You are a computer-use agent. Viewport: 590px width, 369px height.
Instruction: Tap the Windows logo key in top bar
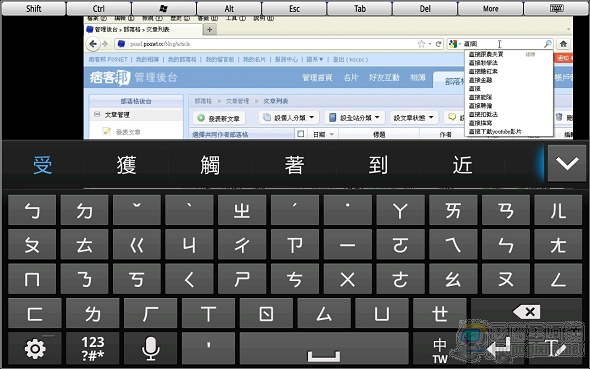coord(164,8)
